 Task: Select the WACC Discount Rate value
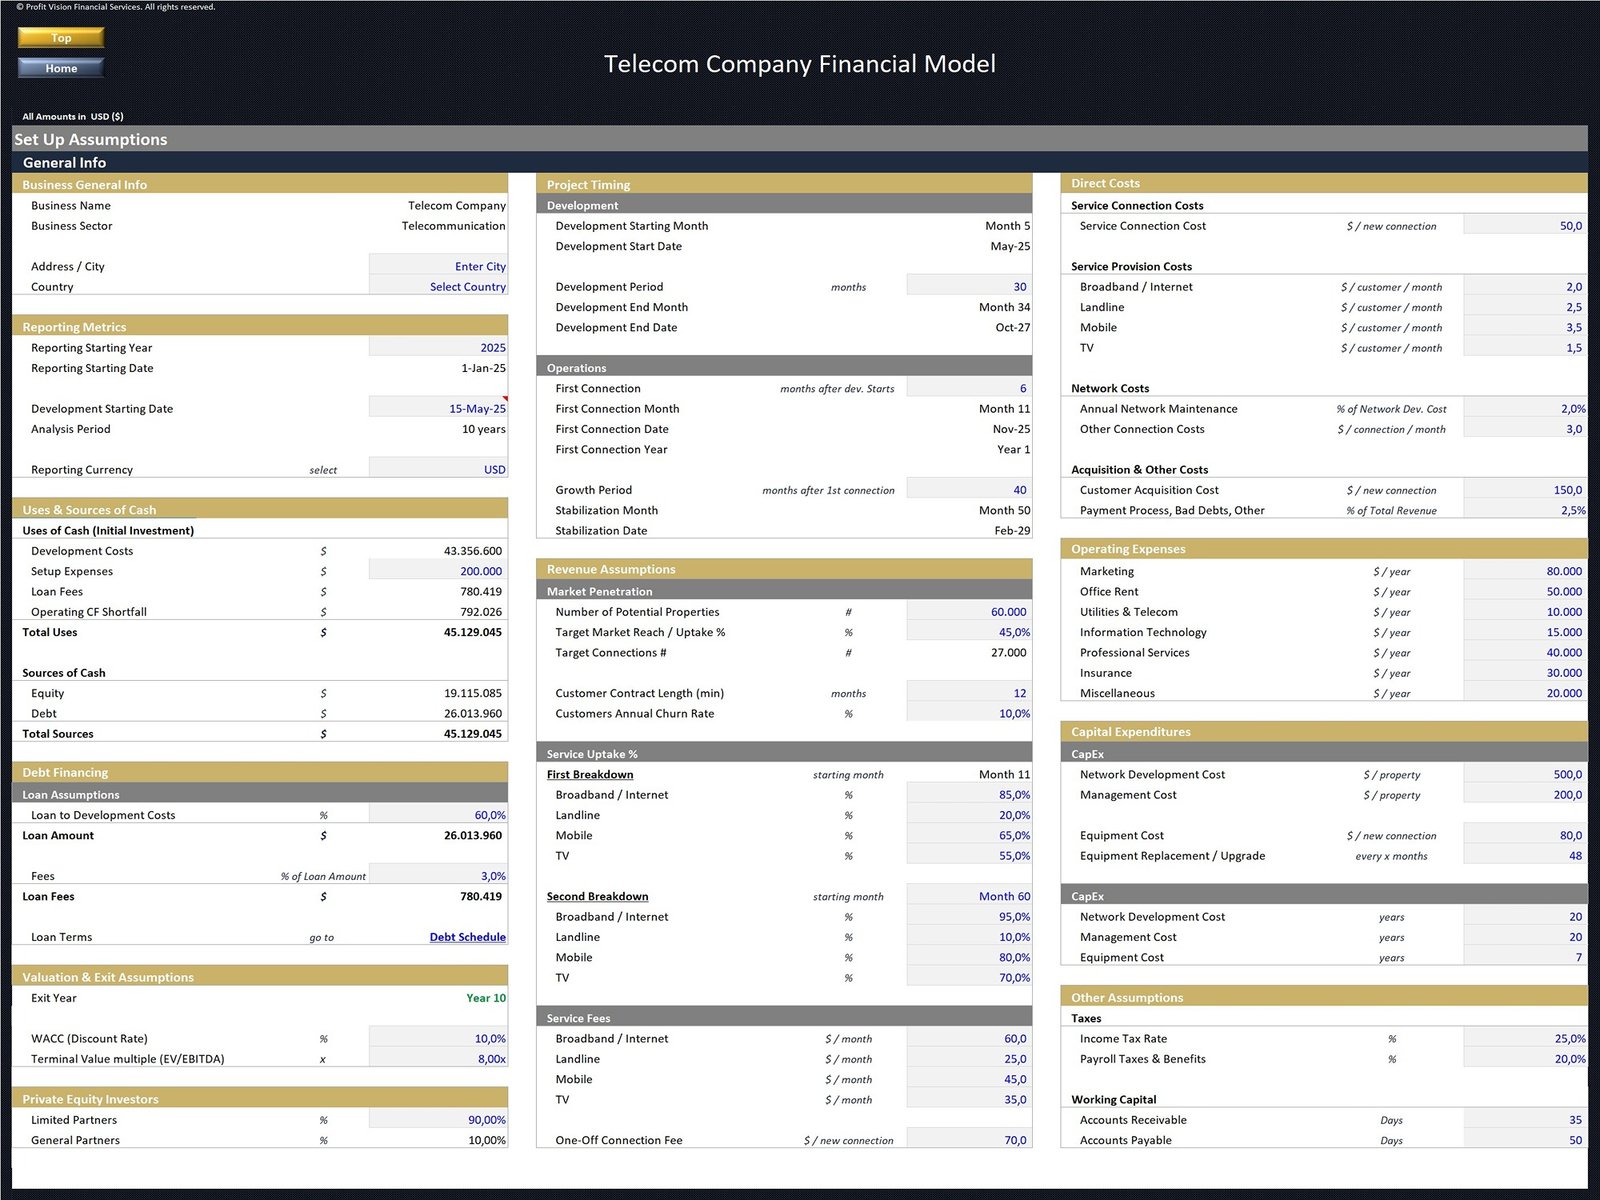(x=439, y=1038)
